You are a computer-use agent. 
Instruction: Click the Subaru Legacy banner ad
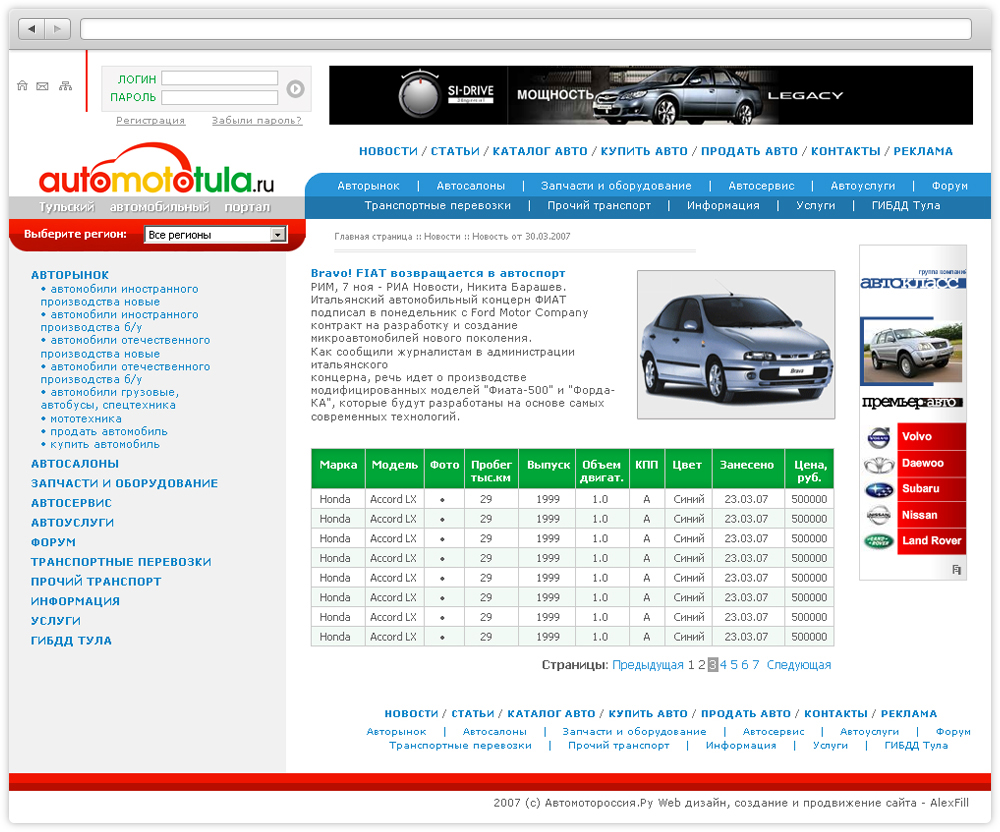tap(651, 95)
